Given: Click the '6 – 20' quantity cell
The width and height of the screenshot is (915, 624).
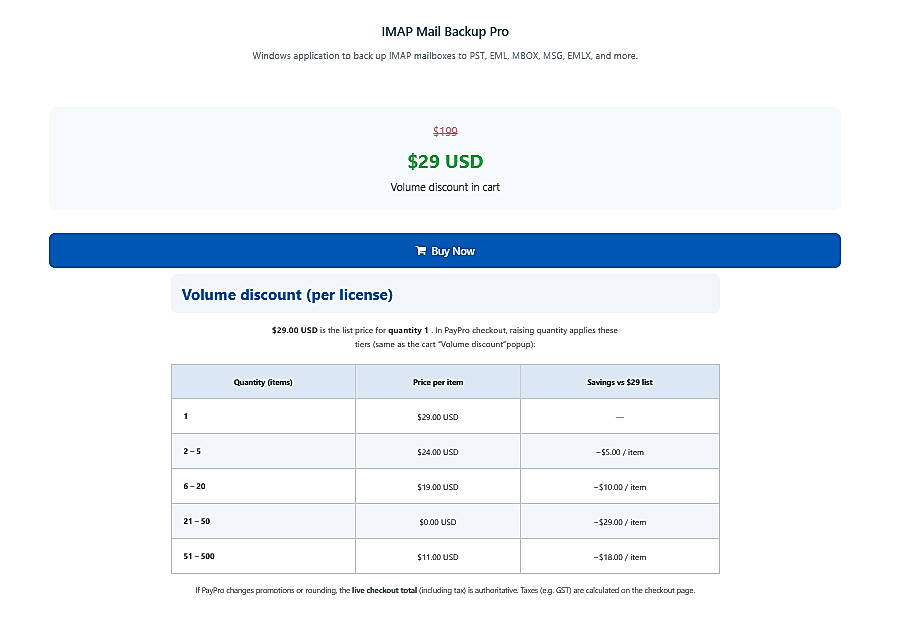Looking at the screenshot, I should 263,486.
